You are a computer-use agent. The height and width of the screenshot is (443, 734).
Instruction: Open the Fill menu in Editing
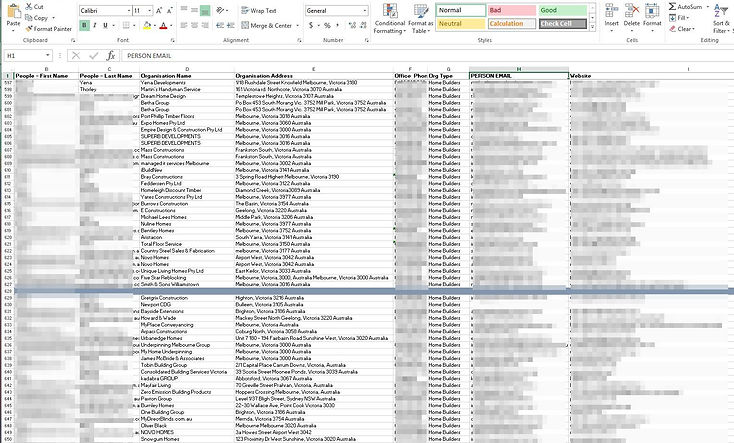click(679, 18)
